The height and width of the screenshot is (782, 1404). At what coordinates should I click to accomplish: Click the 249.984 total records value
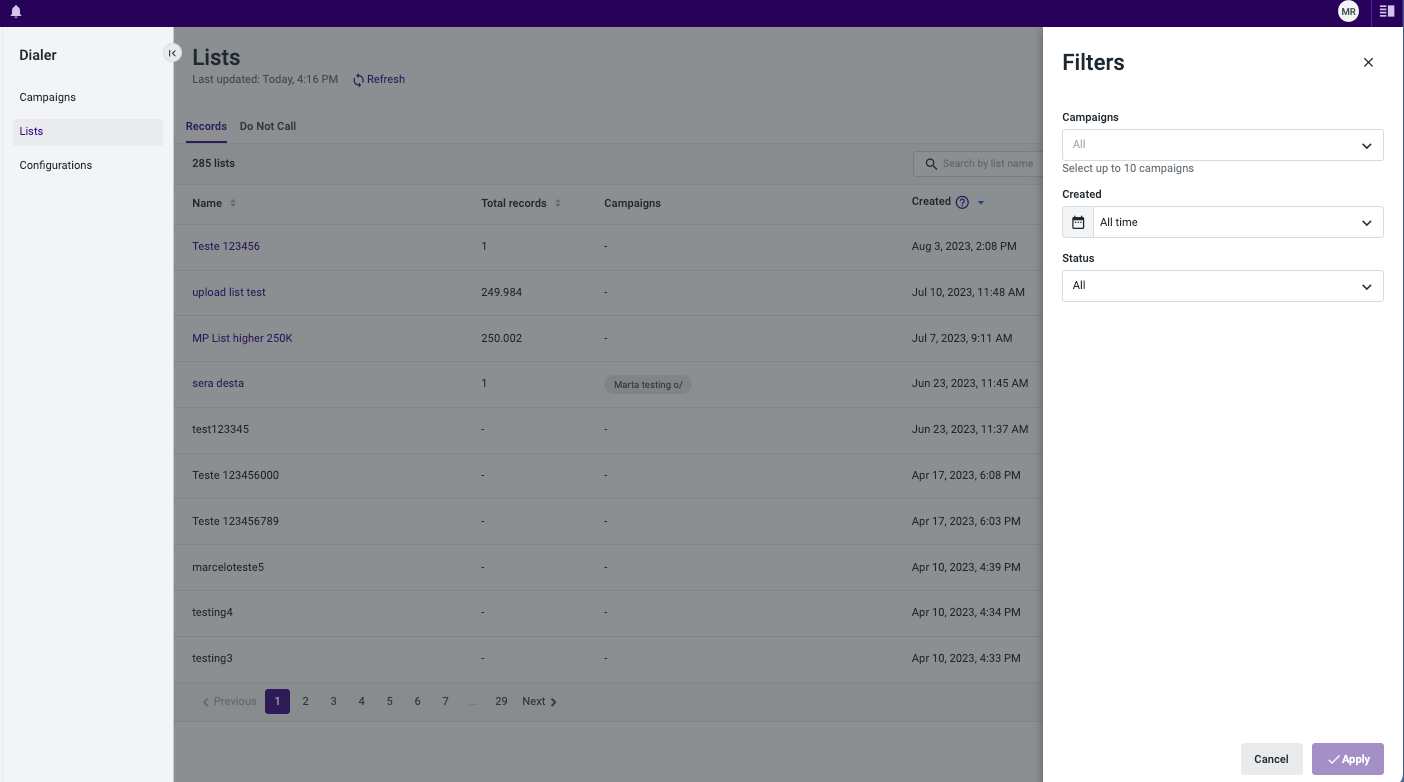click(501, 292)
